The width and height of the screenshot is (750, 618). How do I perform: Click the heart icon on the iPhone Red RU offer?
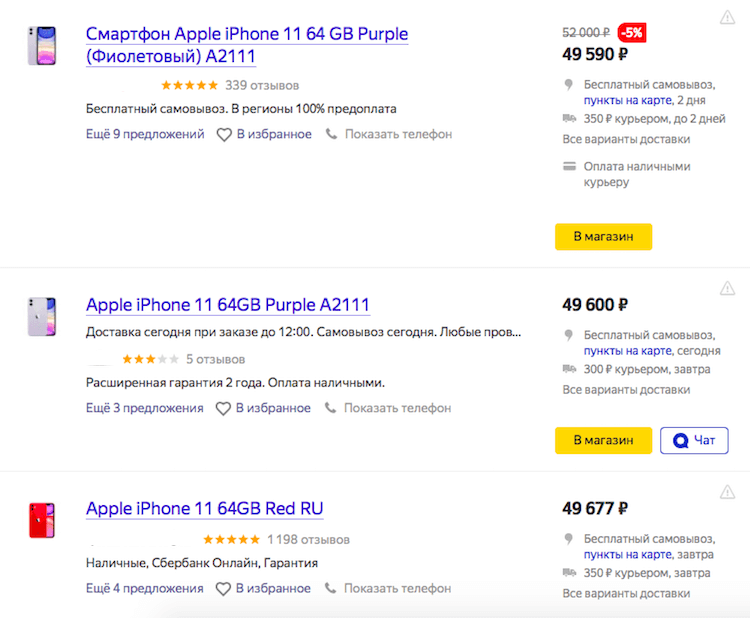[223, 588]
